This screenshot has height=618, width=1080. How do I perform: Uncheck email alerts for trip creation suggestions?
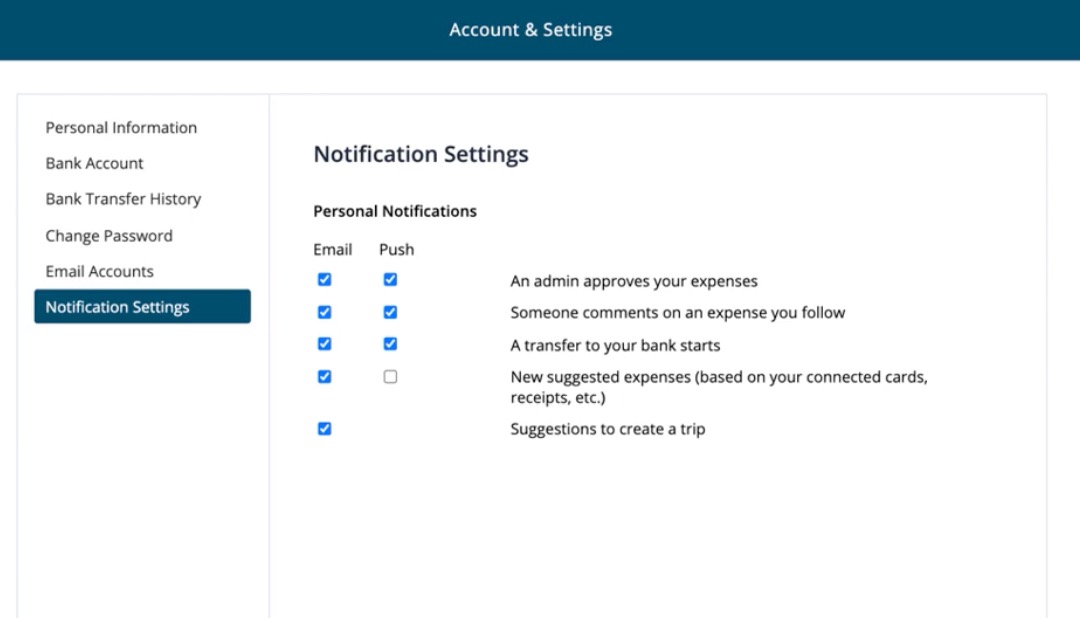pos(324,428)
